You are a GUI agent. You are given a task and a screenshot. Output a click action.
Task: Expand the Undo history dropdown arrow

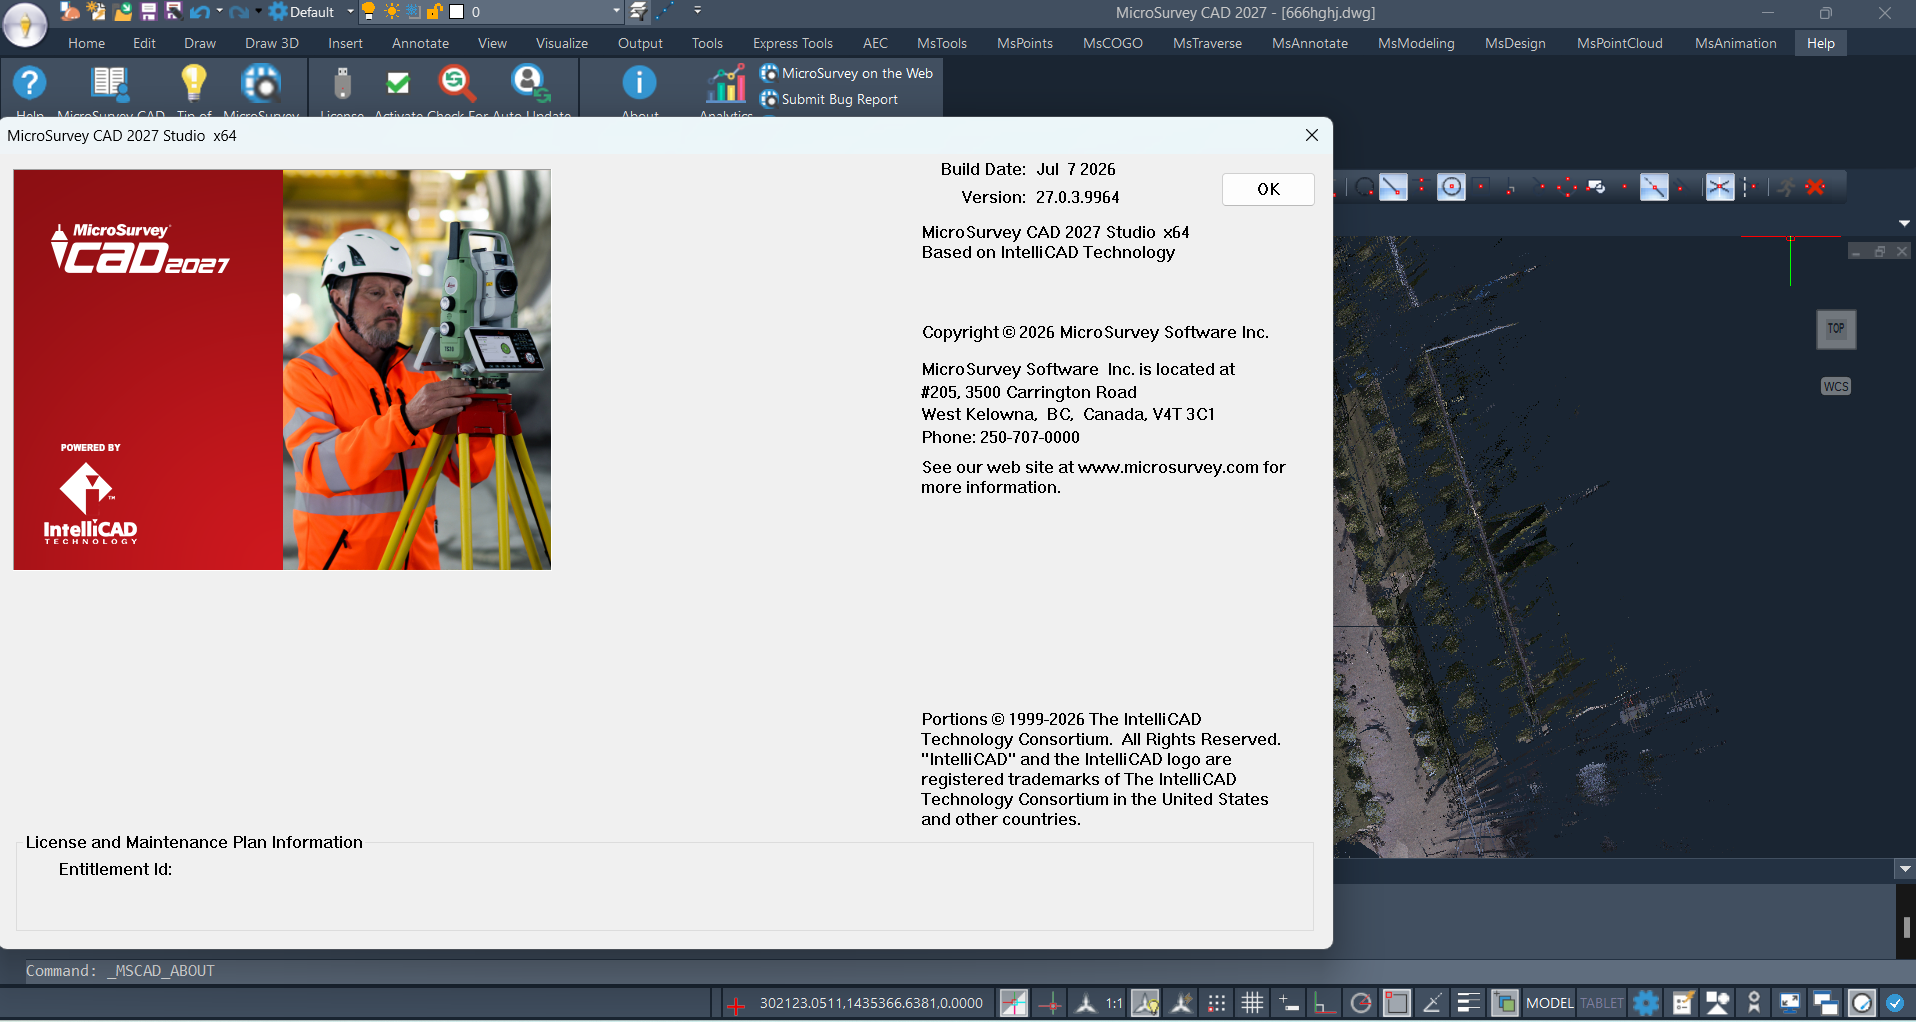pos(219,11)
